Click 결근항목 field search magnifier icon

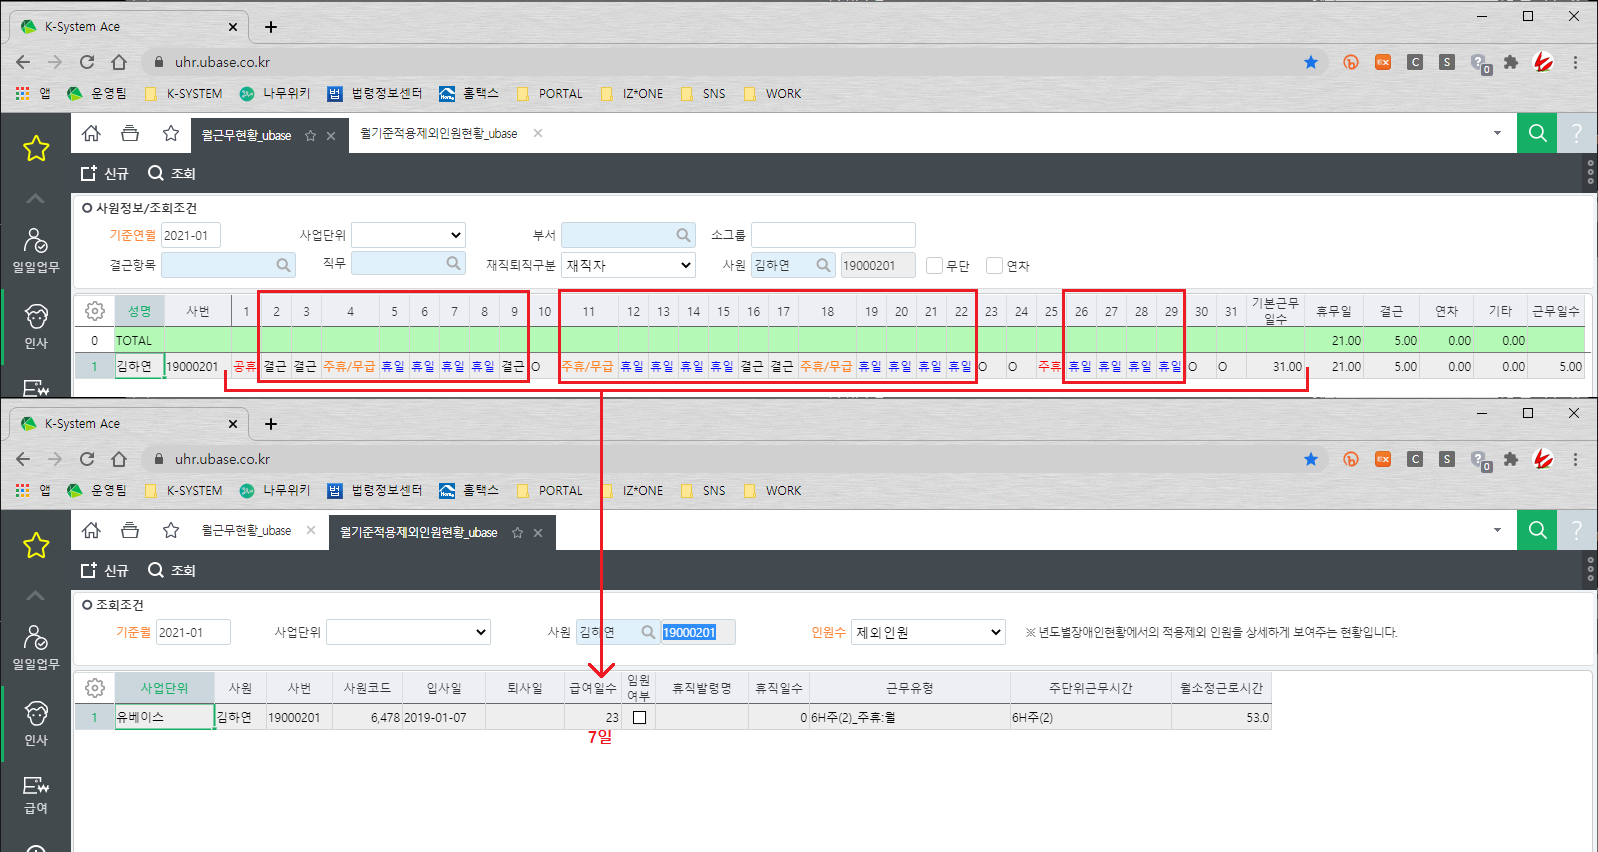tap(283, 265)
